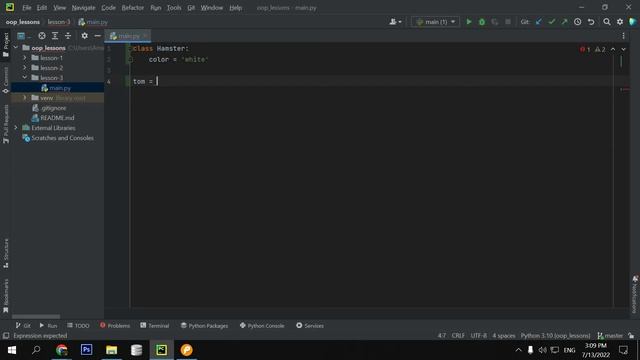Toggle read-only lock icon in status bar

pos(631,336)
